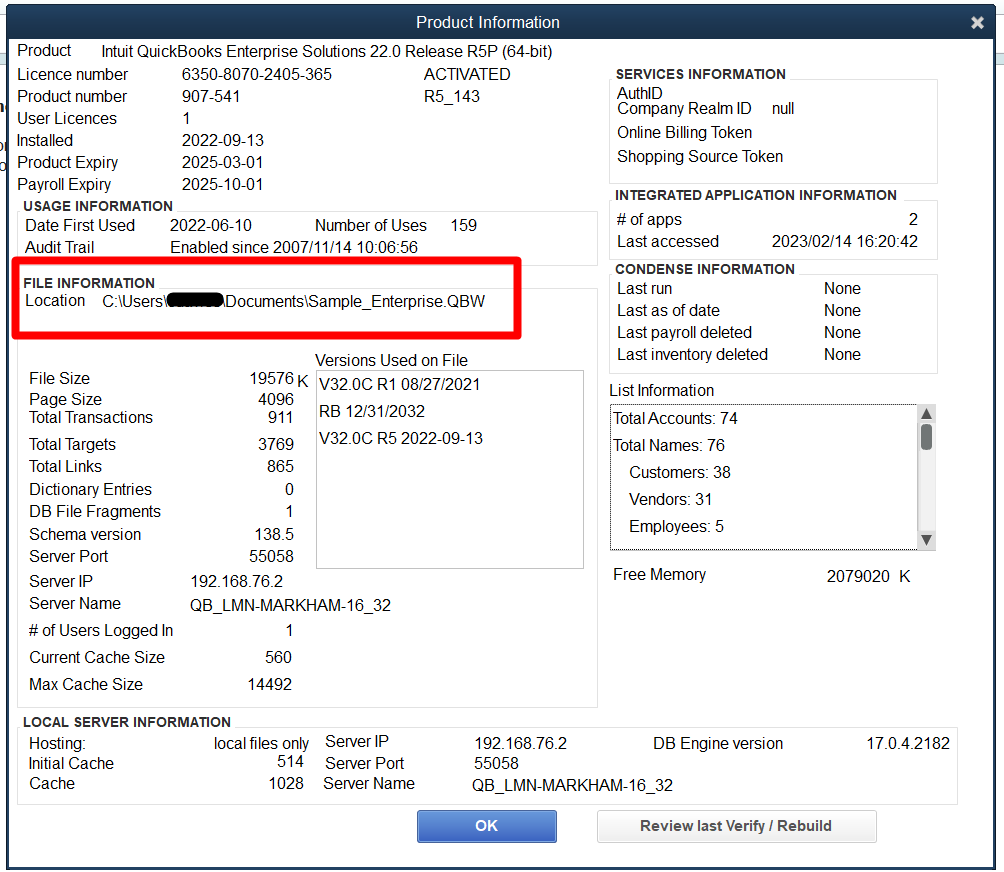Click AuthID label in Services Information

tap(639, 93)
